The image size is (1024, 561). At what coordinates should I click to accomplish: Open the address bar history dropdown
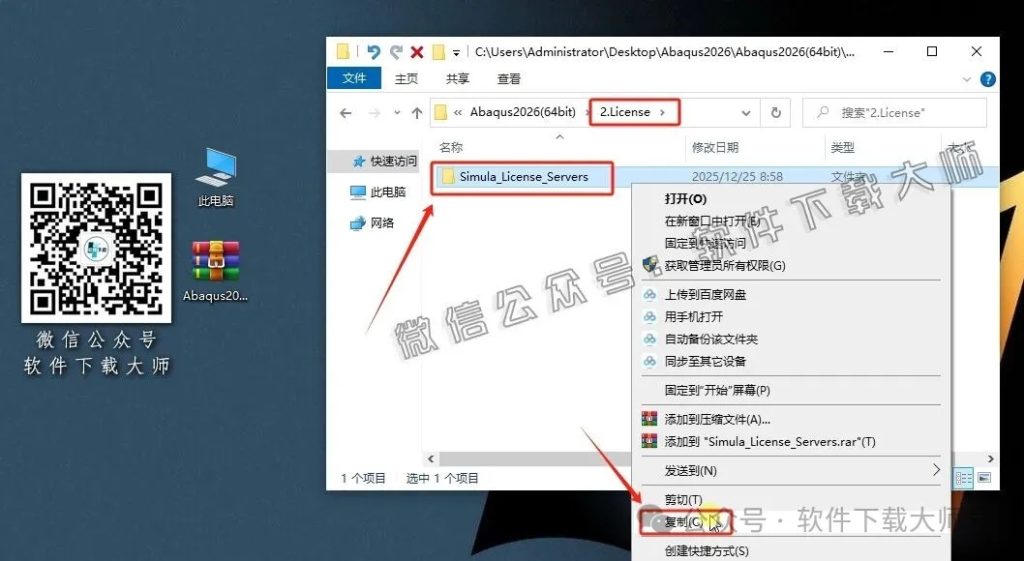click(x=746, y=113)
